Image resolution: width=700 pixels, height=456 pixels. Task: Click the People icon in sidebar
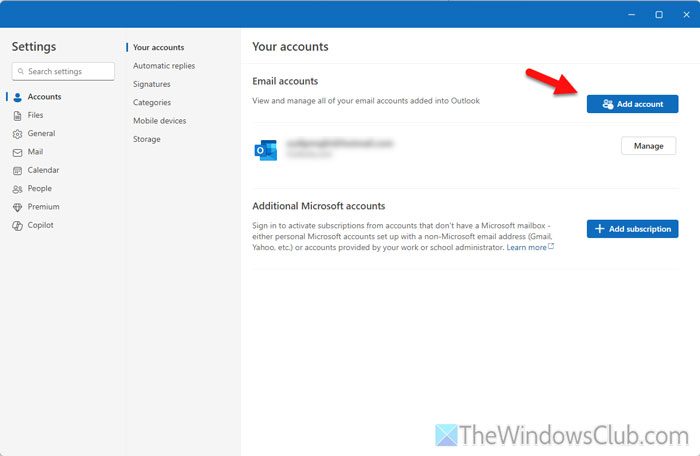click(17, 189)
